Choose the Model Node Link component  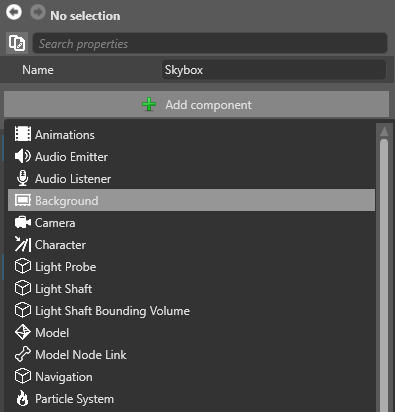[191, 355]
